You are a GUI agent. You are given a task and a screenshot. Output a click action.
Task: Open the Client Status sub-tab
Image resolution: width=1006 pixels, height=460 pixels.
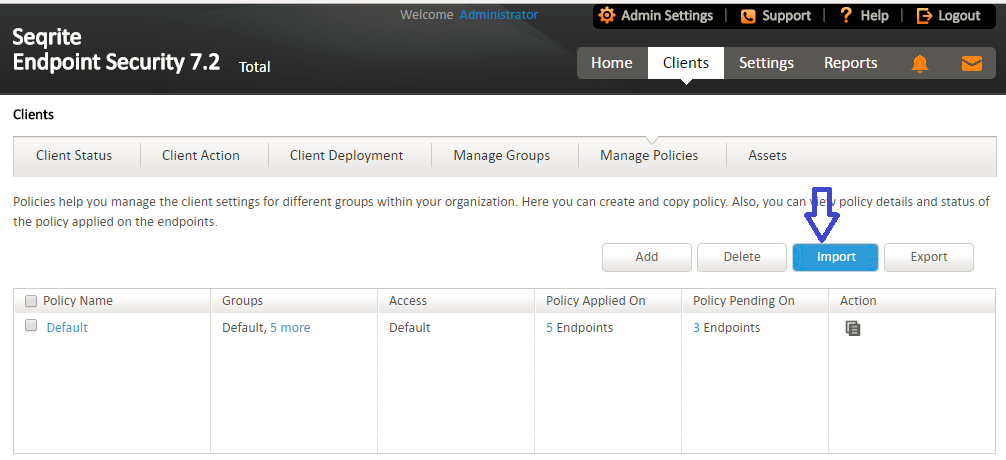click(x=74, y=155)
